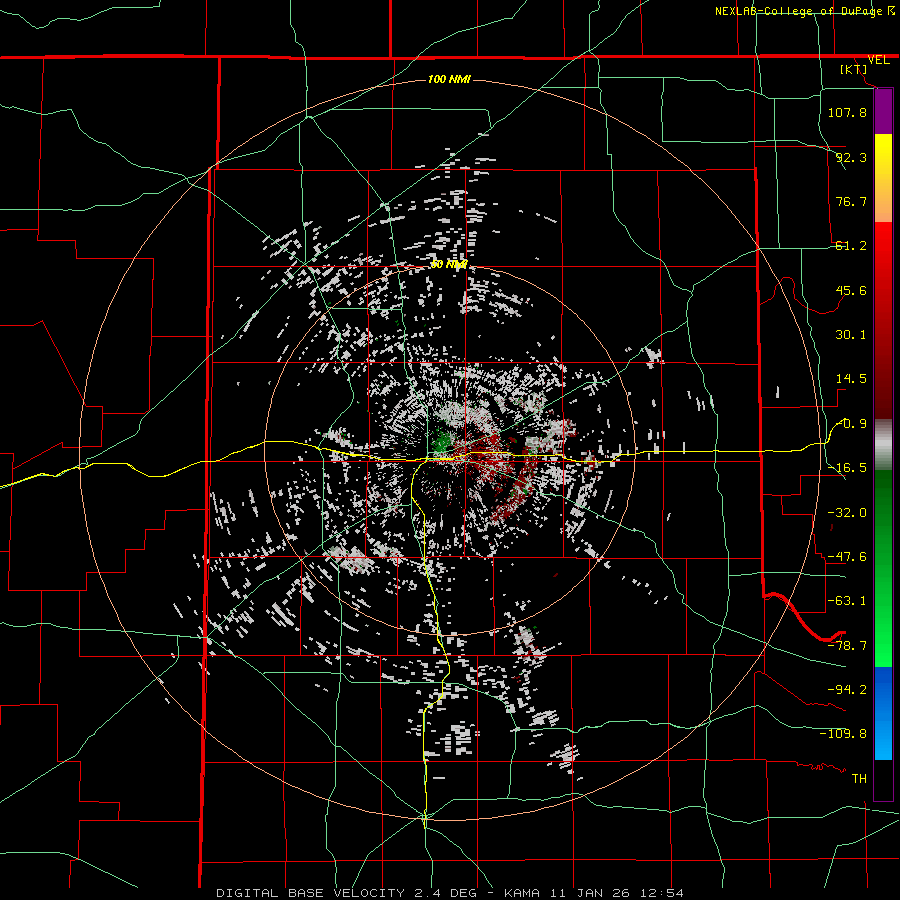Image resolution: width=900 pixels, height=900 pixels.
Task: Click the -47.6 scale value
Action: tap(847, 557)
